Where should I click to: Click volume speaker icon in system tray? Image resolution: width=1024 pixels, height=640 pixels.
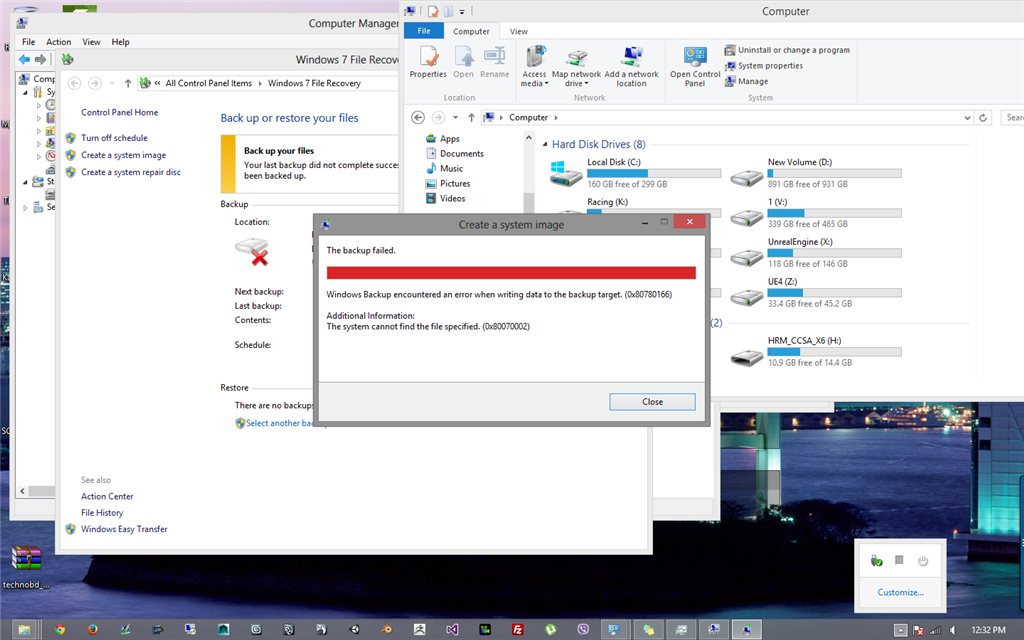[x=953, y=630]
